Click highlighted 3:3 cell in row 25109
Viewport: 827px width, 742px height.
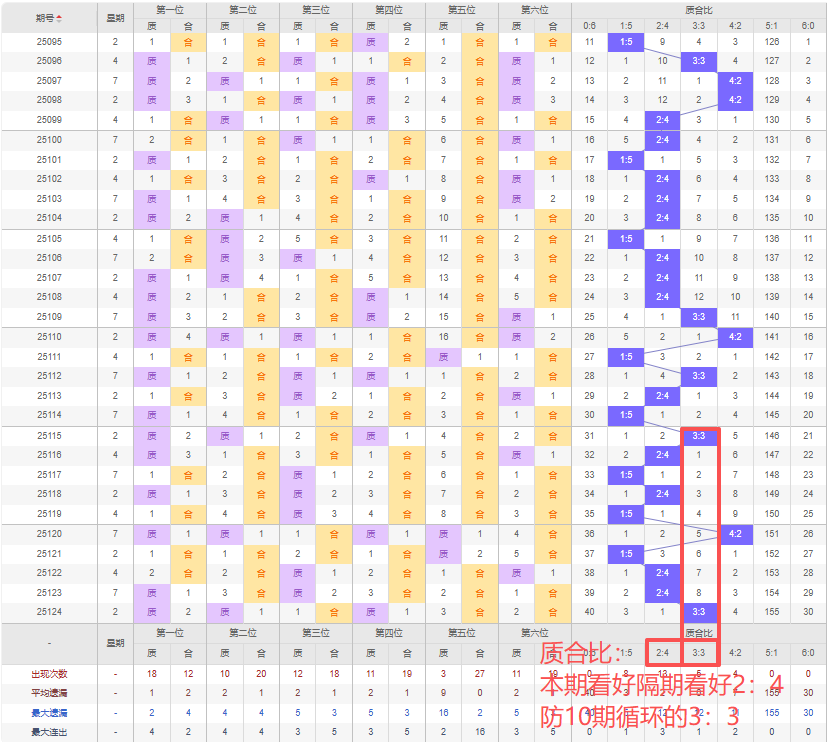click(x=699, y=317)
